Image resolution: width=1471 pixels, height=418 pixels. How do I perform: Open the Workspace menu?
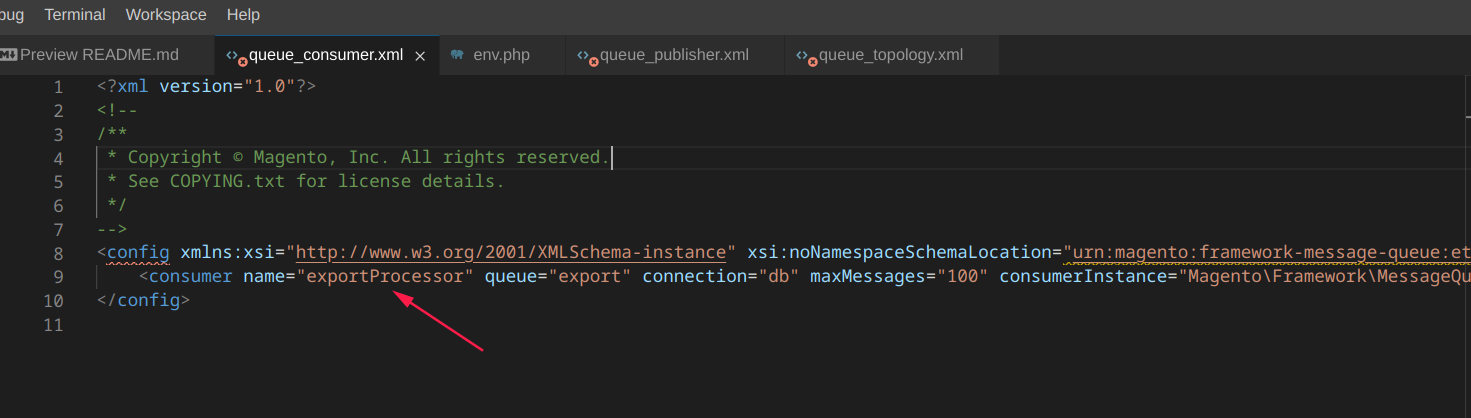166,15
